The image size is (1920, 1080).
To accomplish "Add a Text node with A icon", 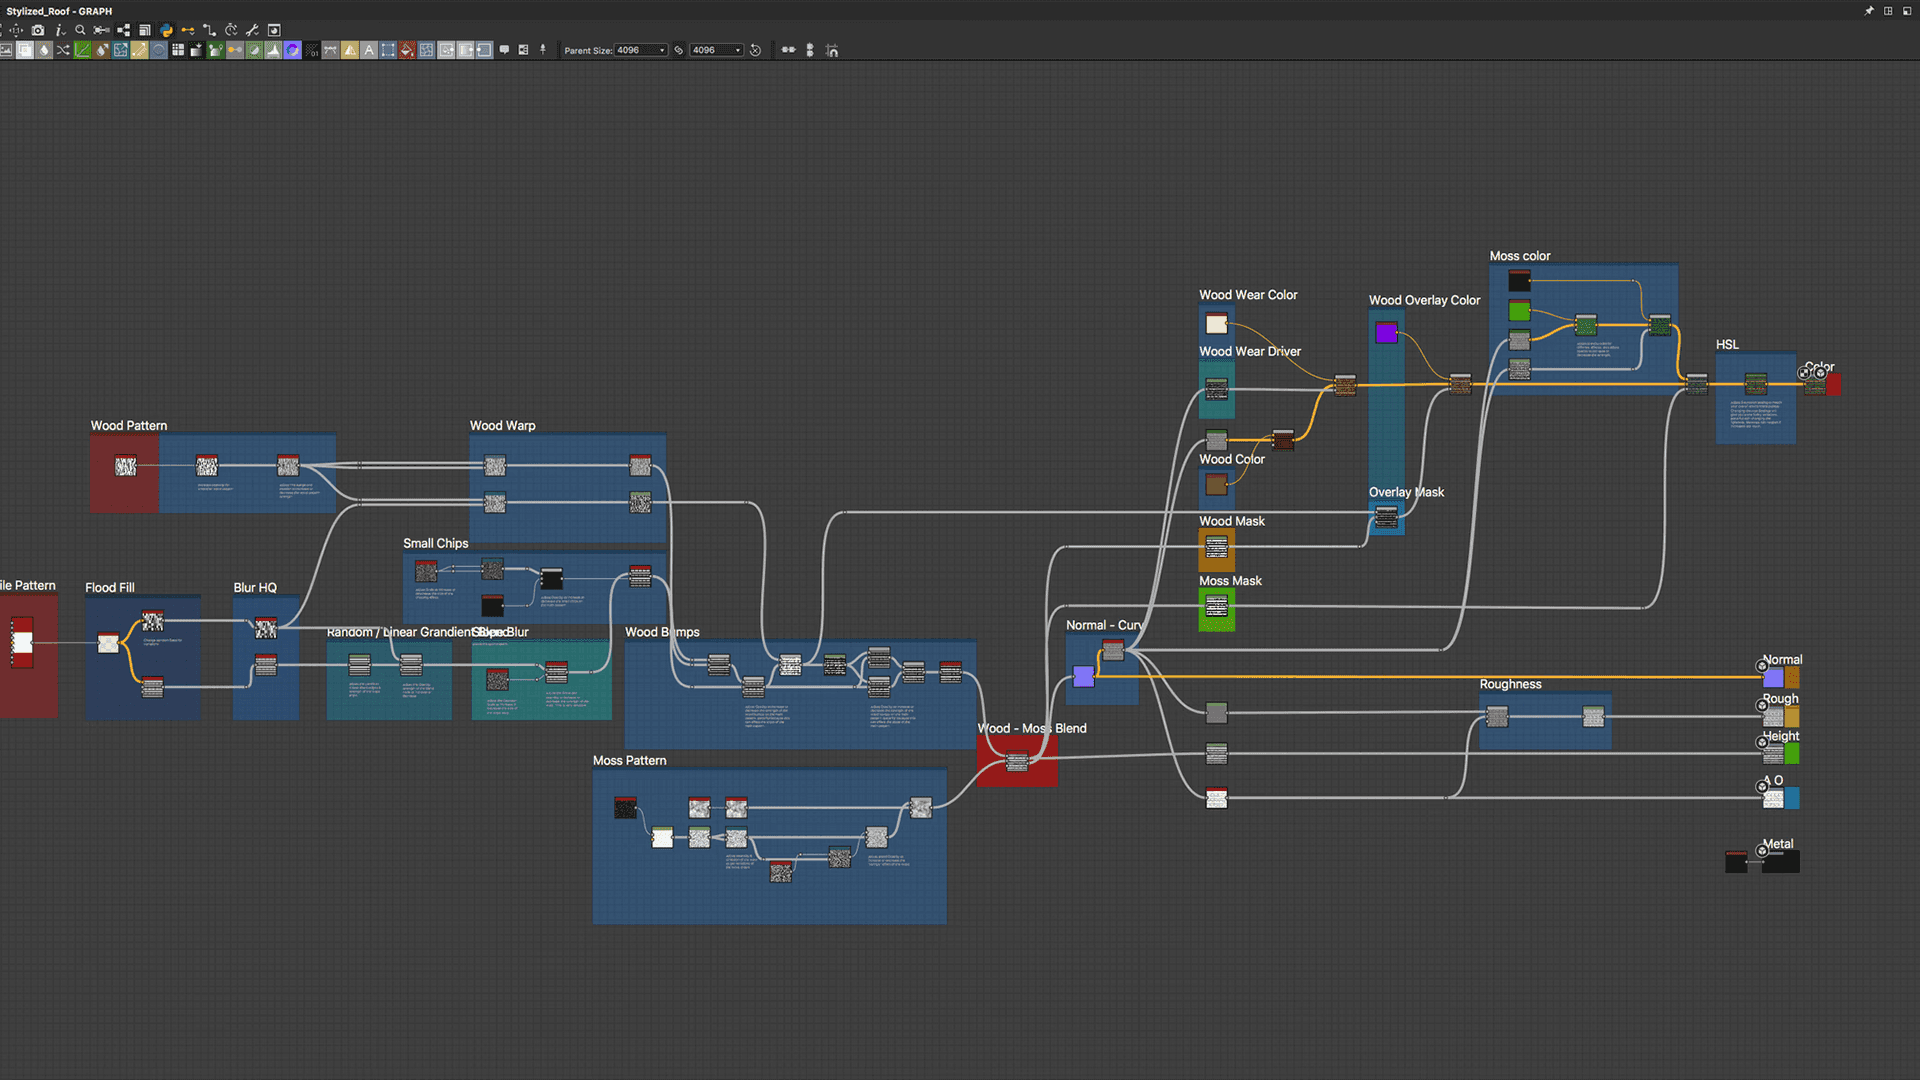I will click(x=369, y=50).
